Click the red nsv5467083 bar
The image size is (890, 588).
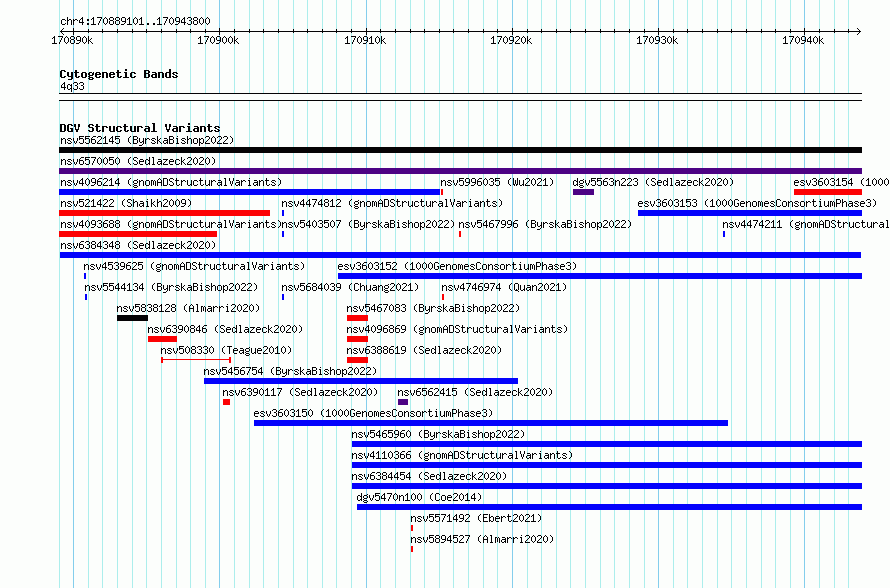tap(358, 318)
